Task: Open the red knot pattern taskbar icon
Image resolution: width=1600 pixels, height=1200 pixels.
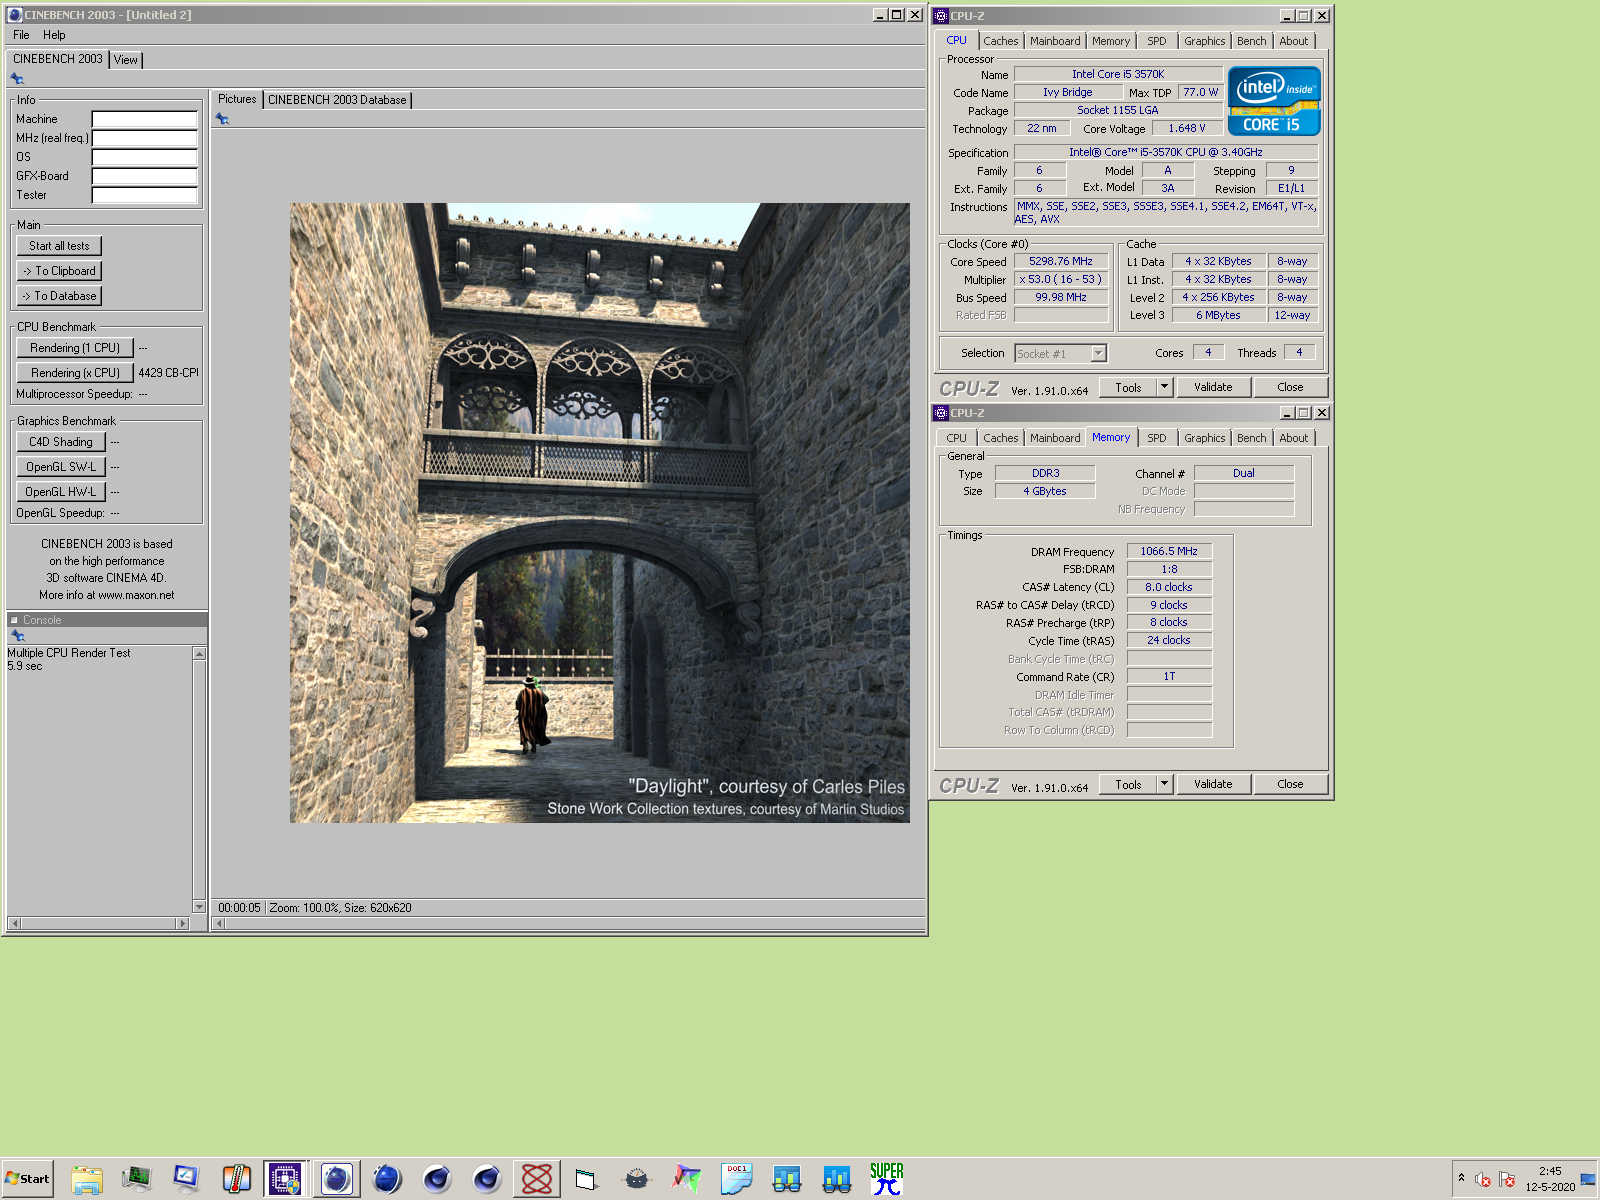Action: 537,1179
